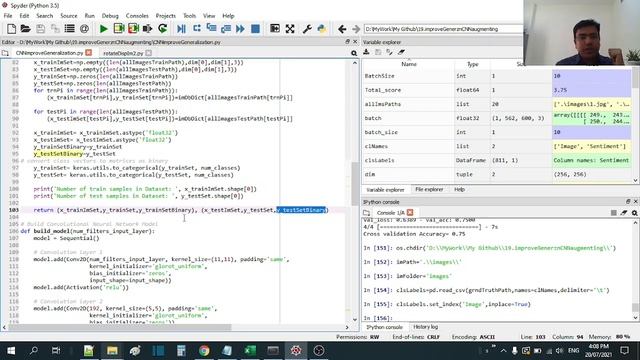Save all files icon

(55, 29)
